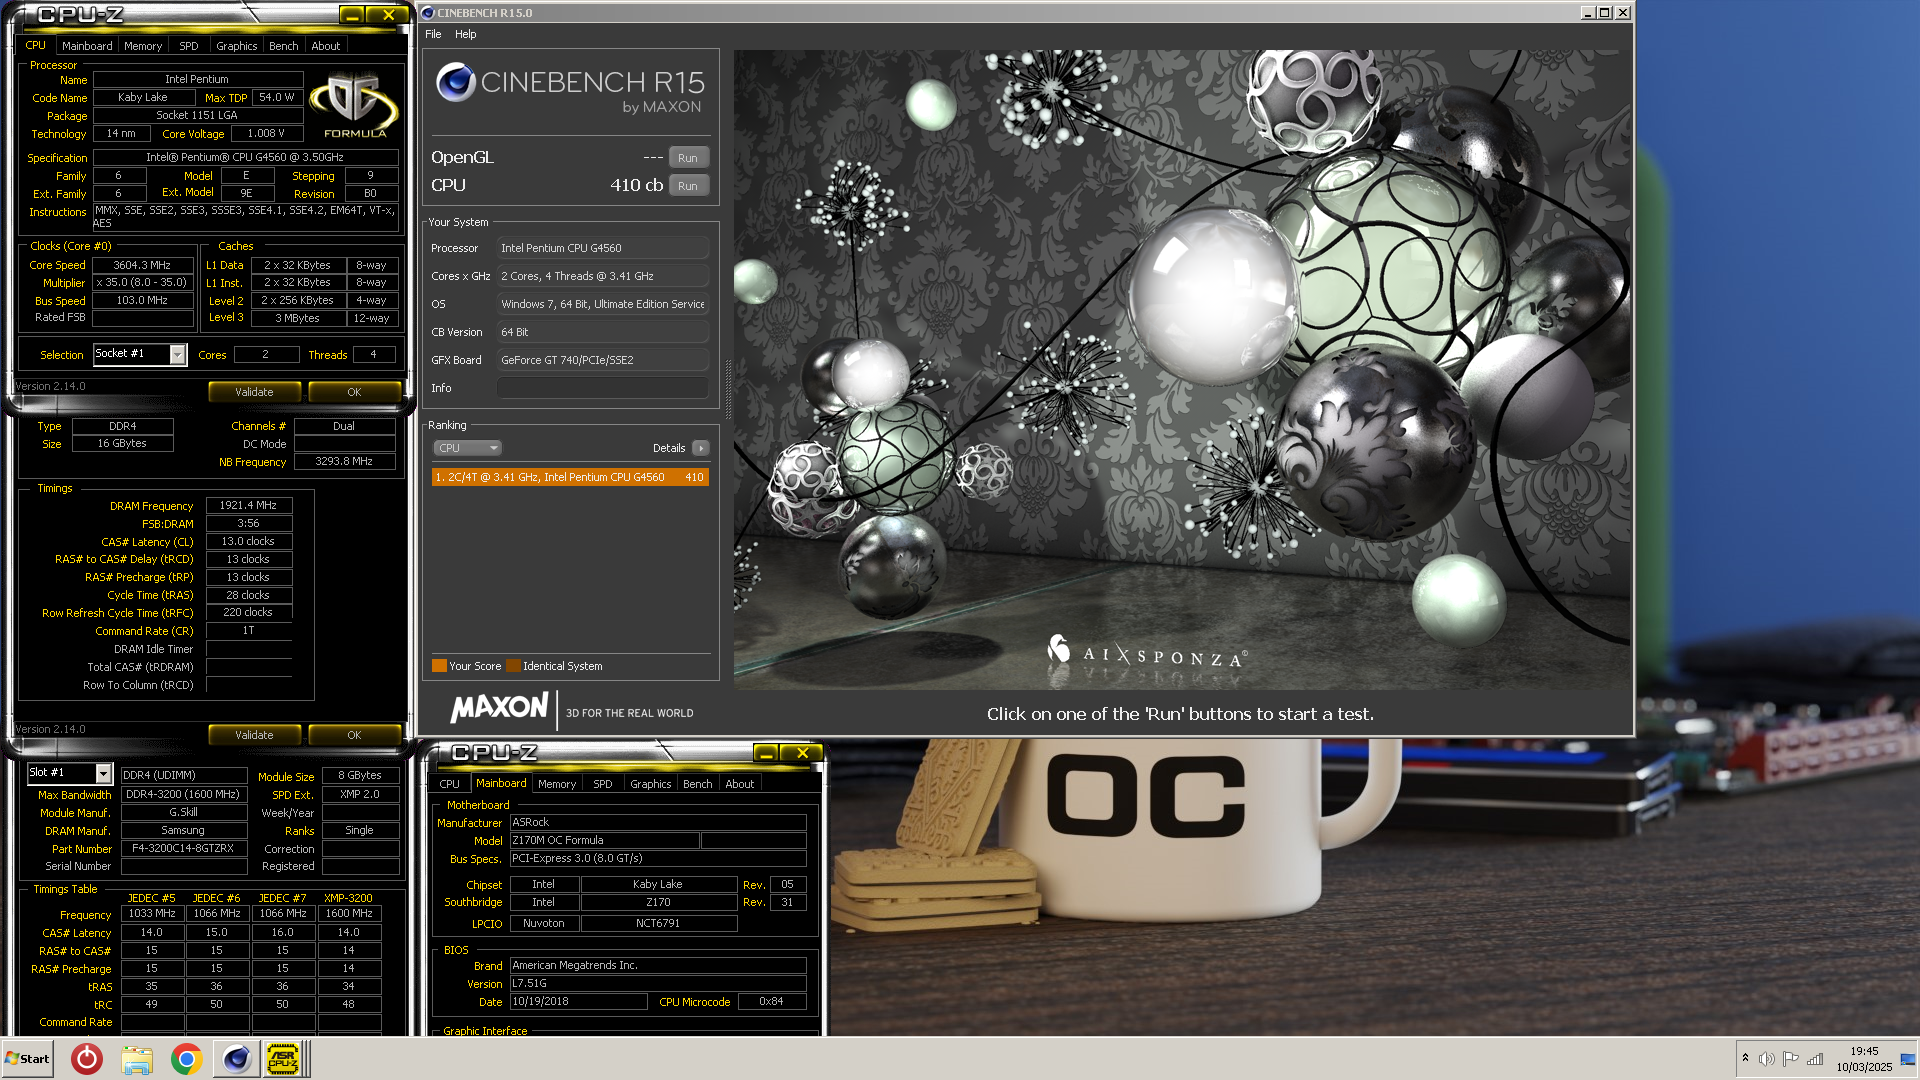Click the 410 cb CPU score
Image resolution: width=1920 pixels, height=1080 pixels.
pyautogui.click(x=637, y=185)
